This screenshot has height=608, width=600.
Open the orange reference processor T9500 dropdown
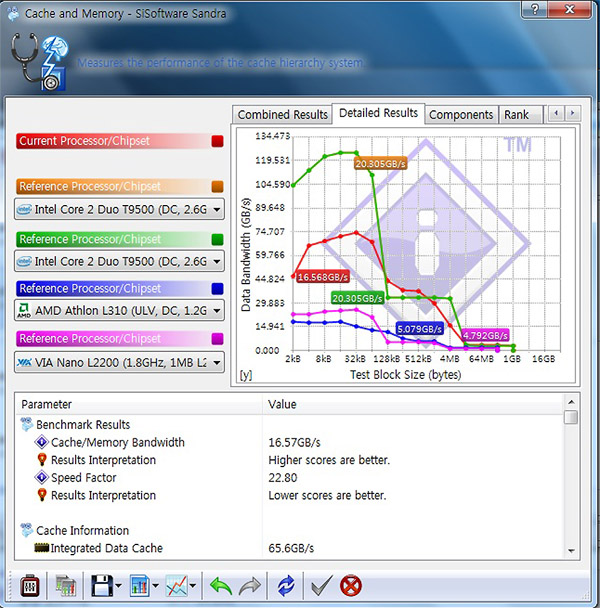pos(119,209)
